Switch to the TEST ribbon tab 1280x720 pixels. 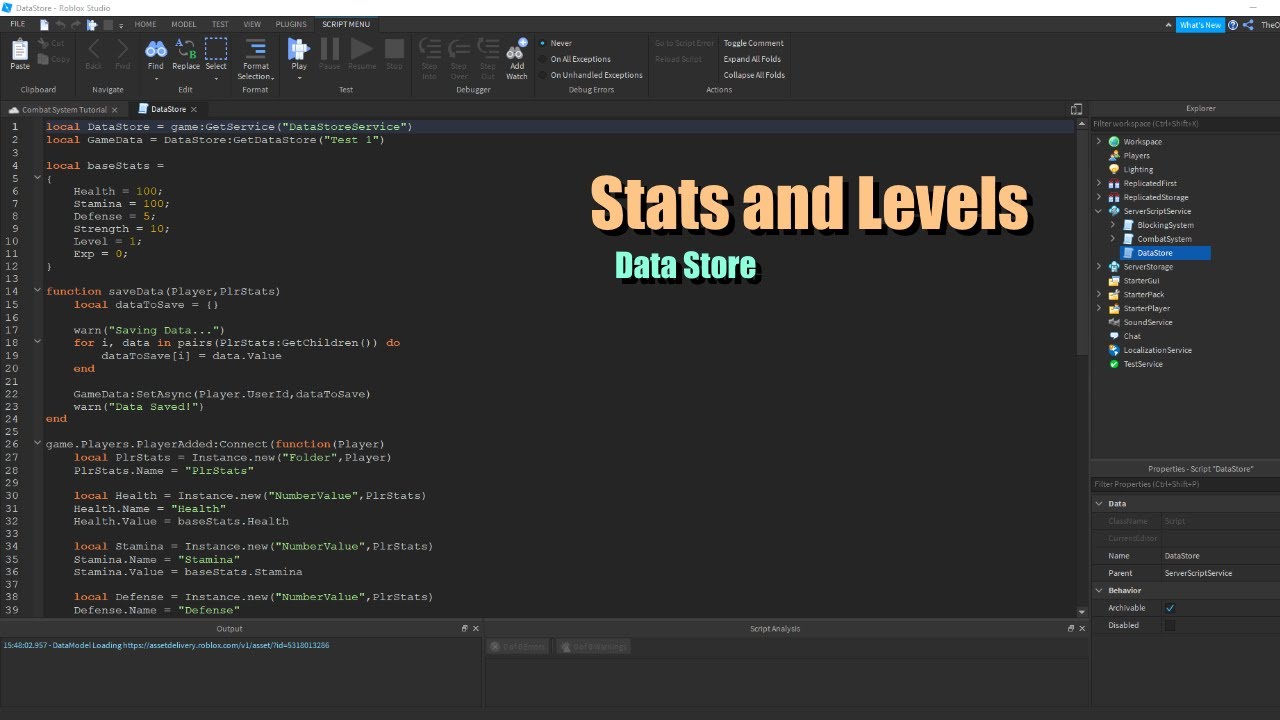(x=220, y=24)
